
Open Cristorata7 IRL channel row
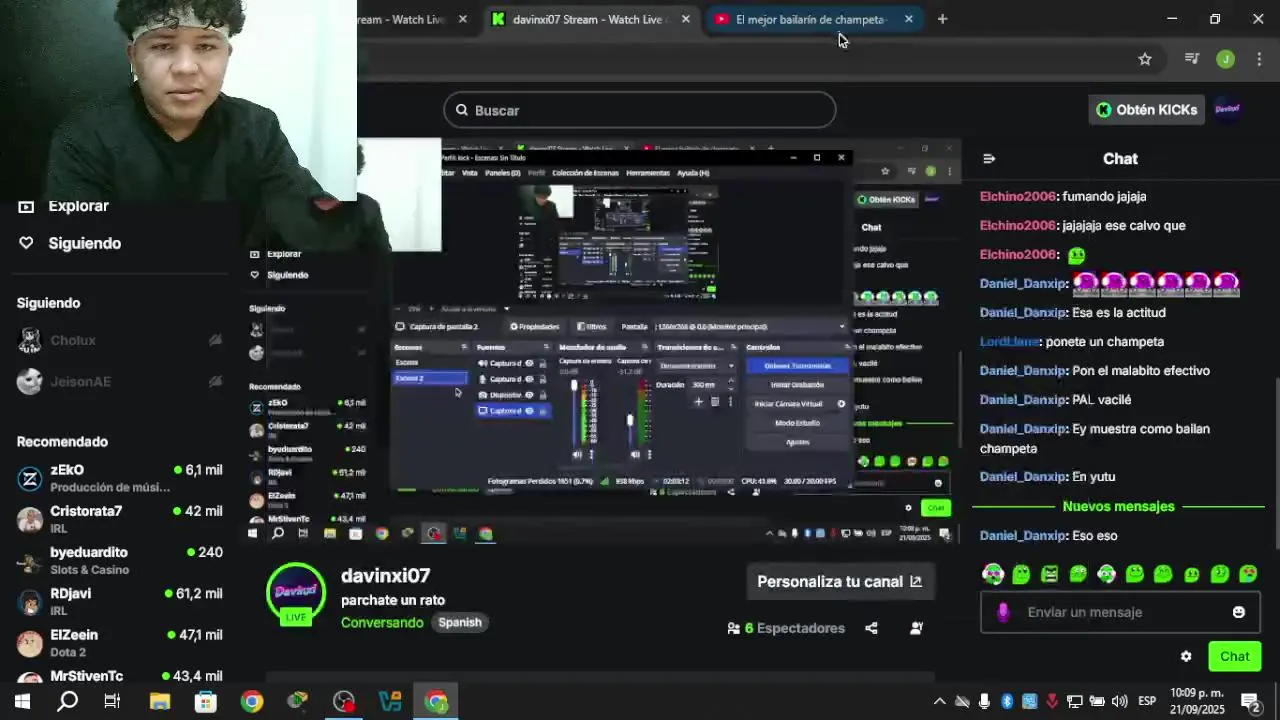[x=120, y=519]
